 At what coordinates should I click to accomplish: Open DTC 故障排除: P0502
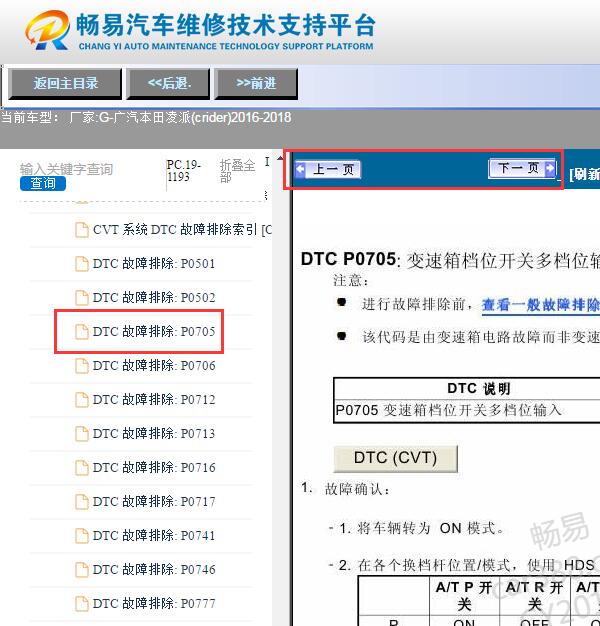coord(145,297)
